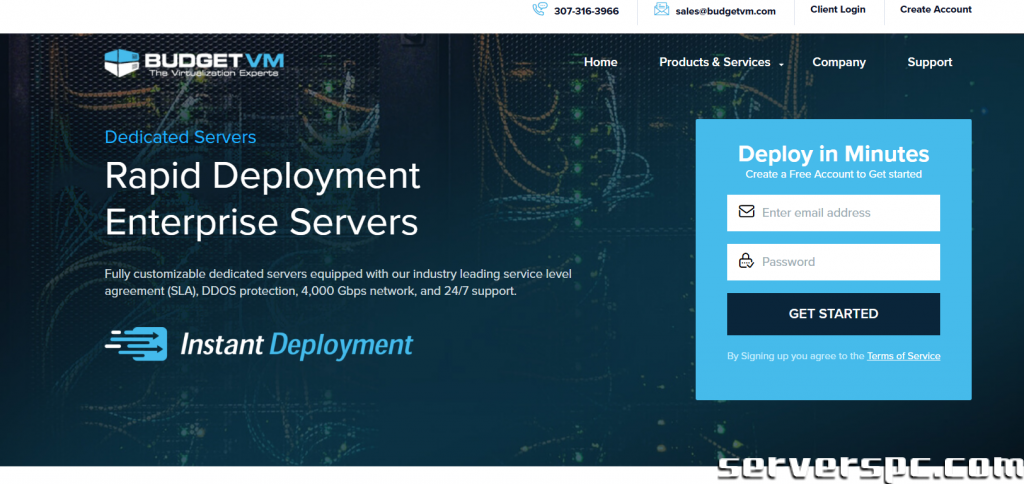Image resolution: width=1024 pixels, height=484 pixels.
Task: Click the envelope icon inside email field
Action: (x=746, y=212)
